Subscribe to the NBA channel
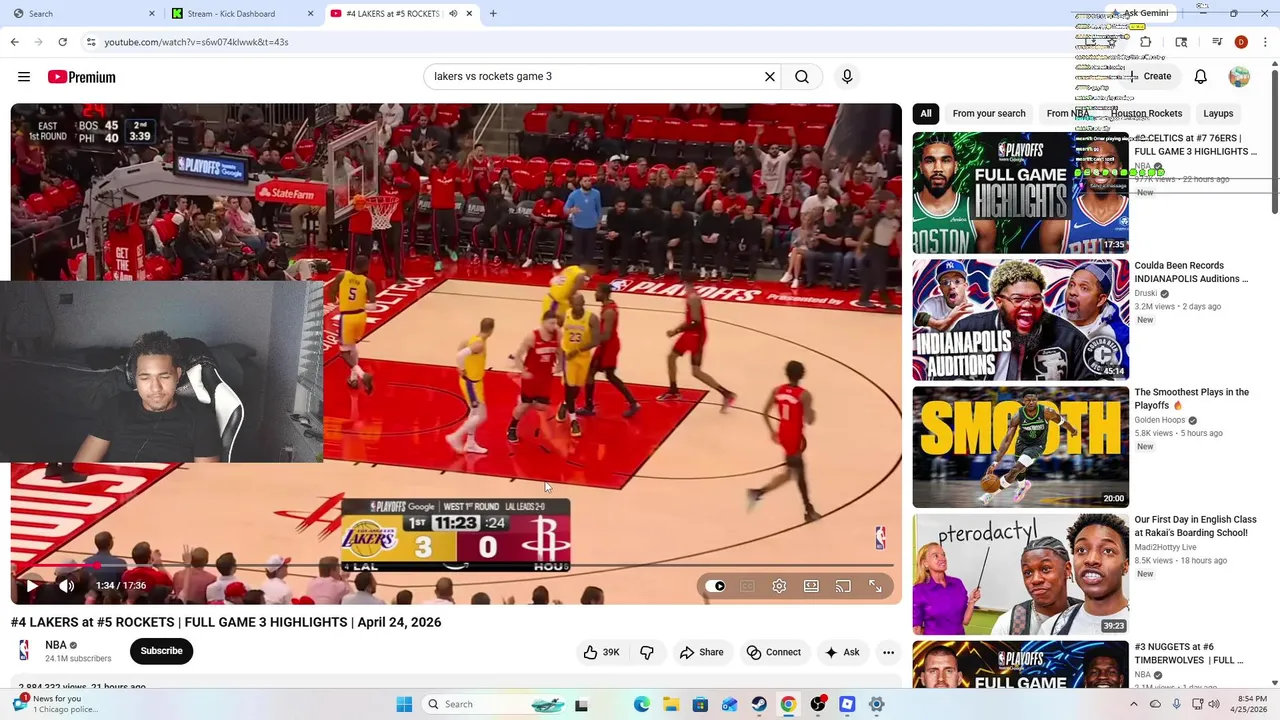The width and height of the screenshot is (1280, 720). click(161, 651)
